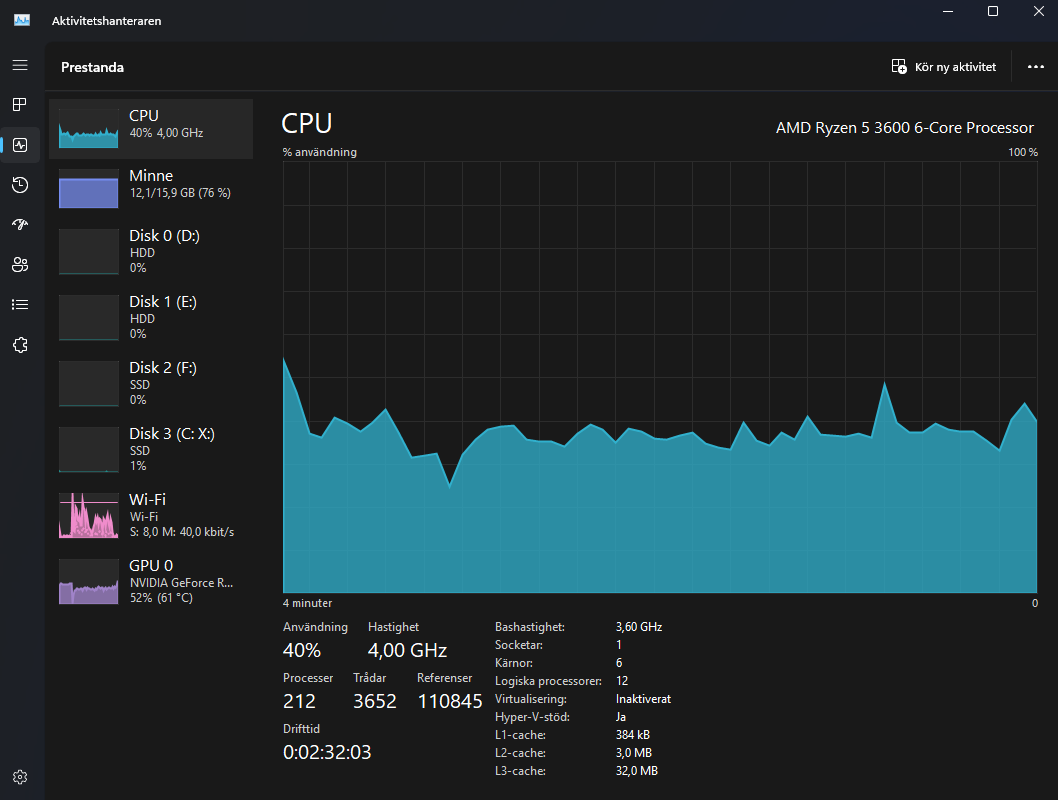Click the 'Socketar:' label
This screenshot has height=800, width=1058.
point(519,645)
